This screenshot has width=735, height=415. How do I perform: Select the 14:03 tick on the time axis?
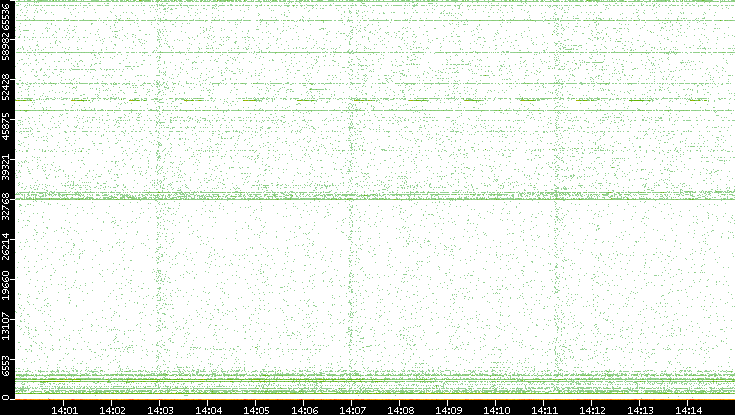(160, 409)
